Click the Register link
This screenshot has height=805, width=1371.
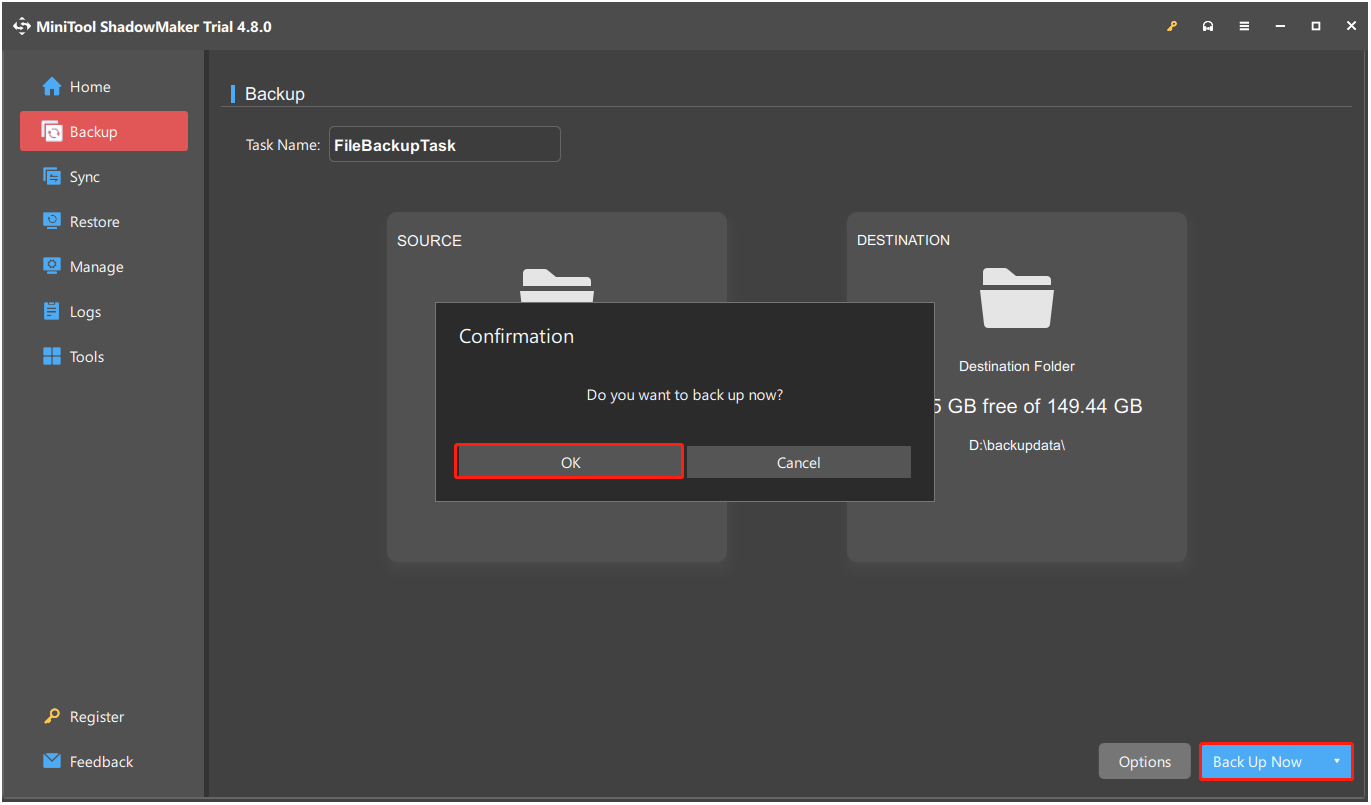coord(95,716)
